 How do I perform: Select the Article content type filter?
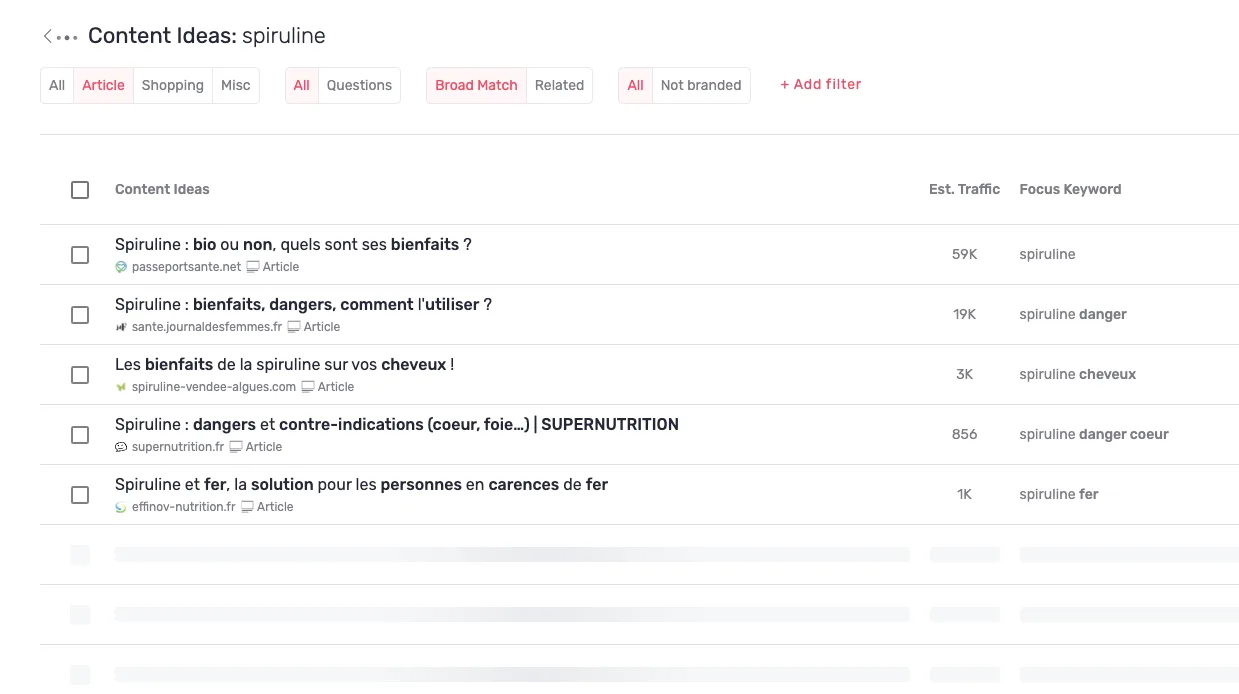(x=103, y=85)
